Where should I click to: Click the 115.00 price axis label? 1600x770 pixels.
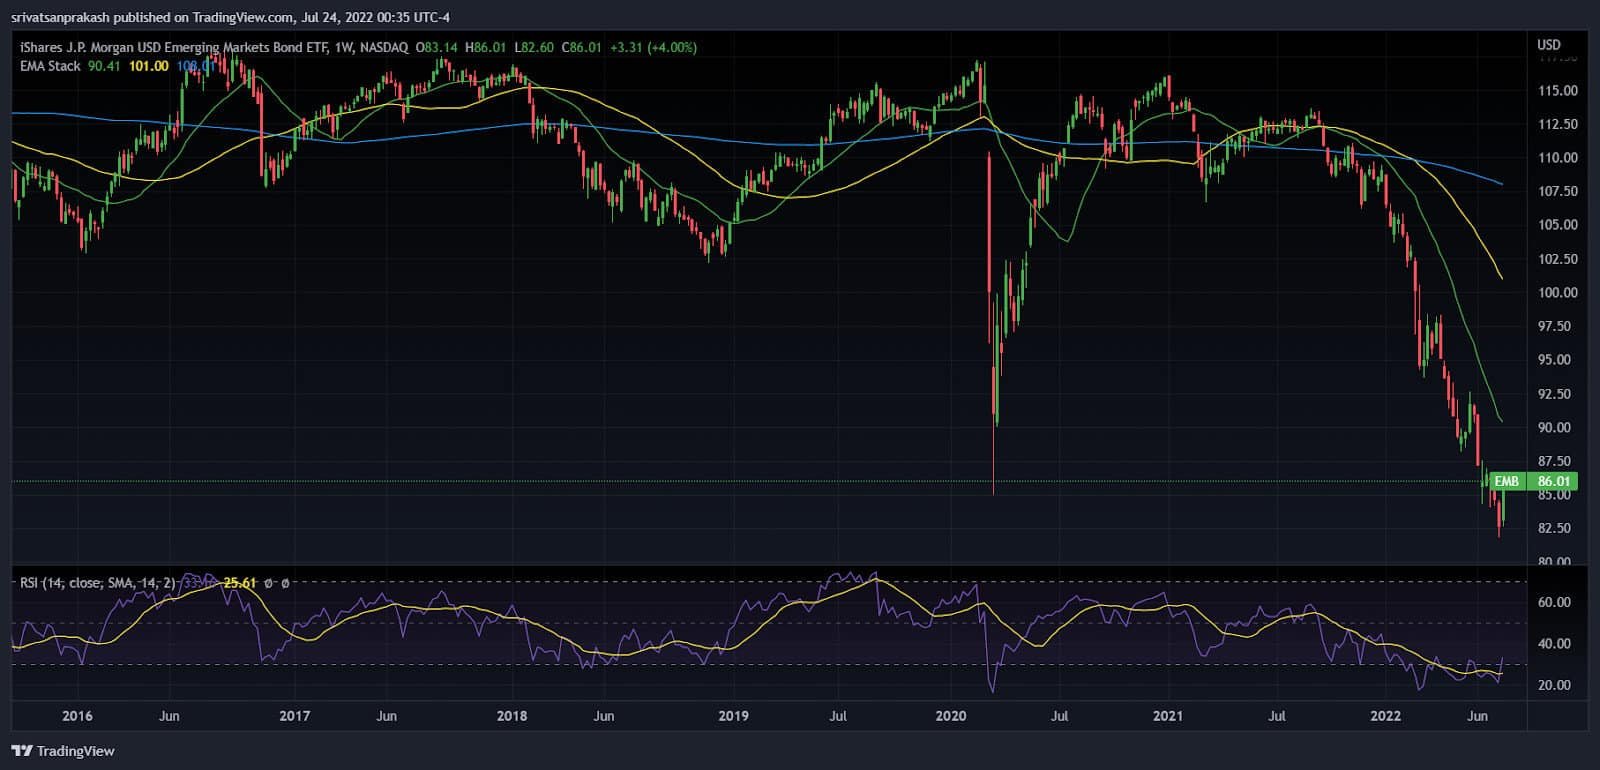1557,90
